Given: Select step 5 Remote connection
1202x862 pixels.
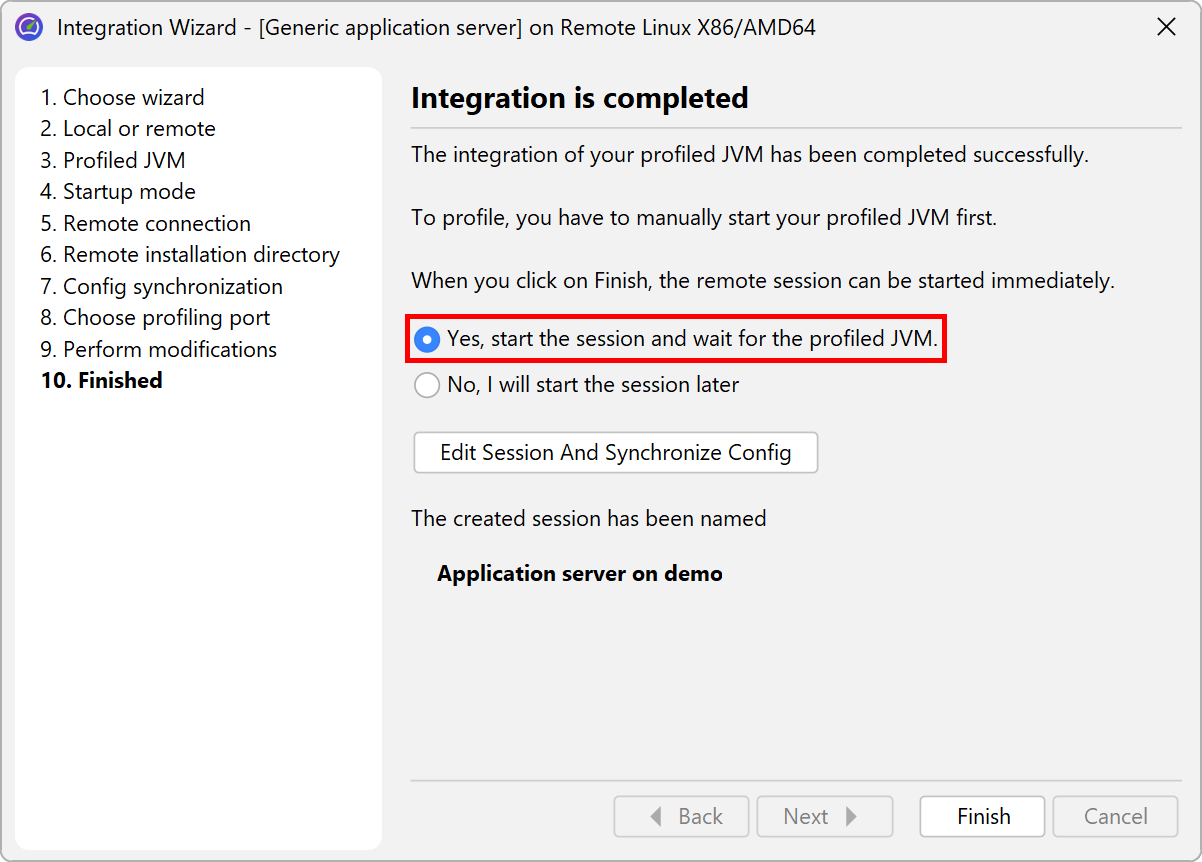Looking at the screenshot, I should click(x=145, y=224).
